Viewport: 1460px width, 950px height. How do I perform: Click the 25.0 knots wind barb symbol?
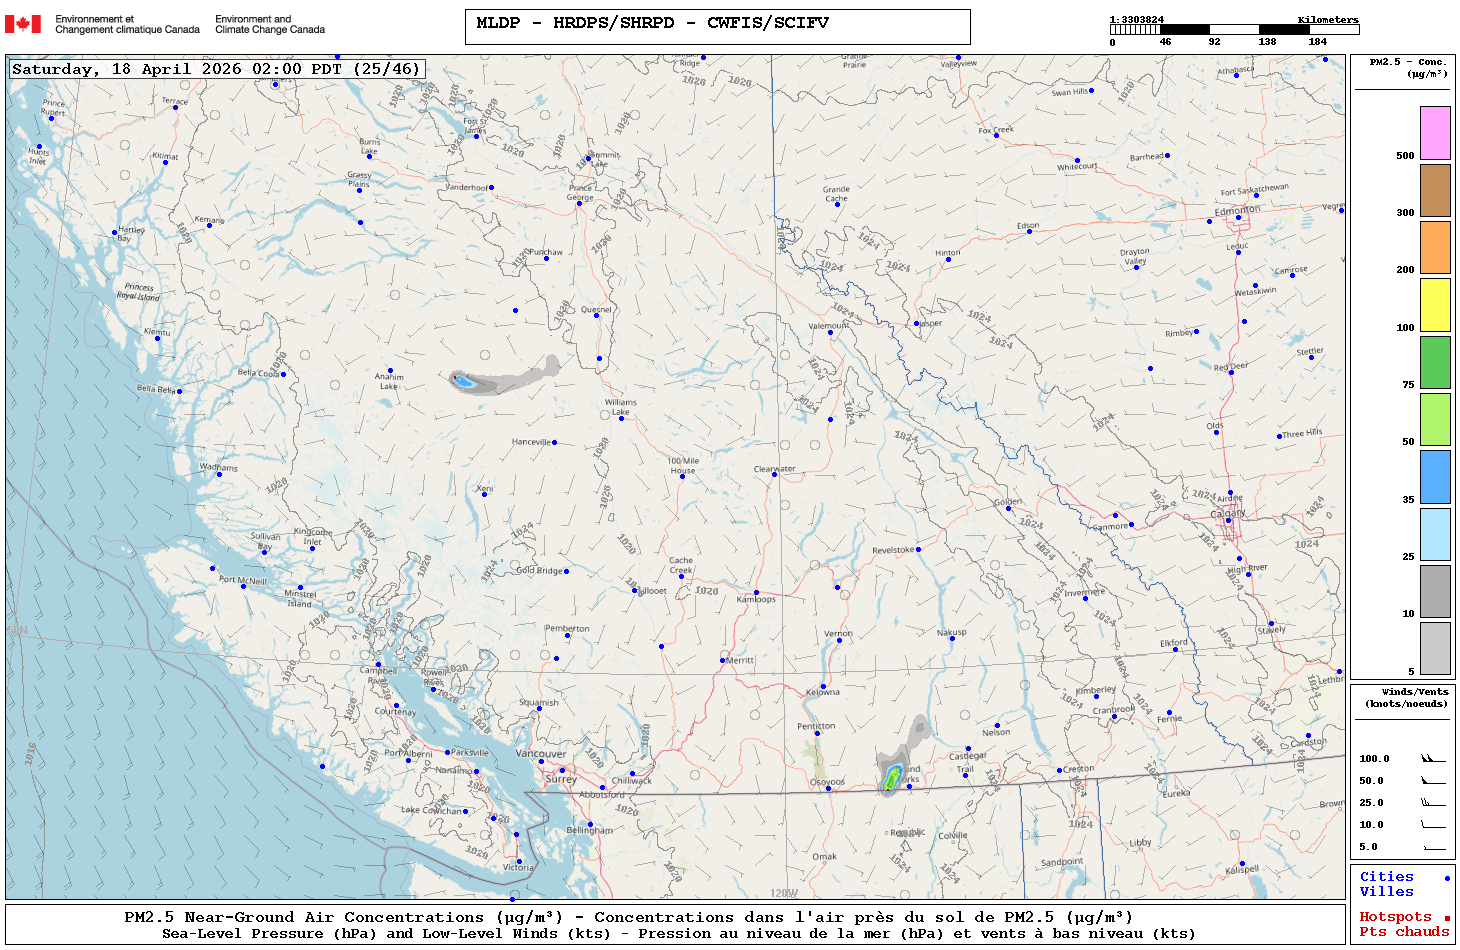[1433, 803]
